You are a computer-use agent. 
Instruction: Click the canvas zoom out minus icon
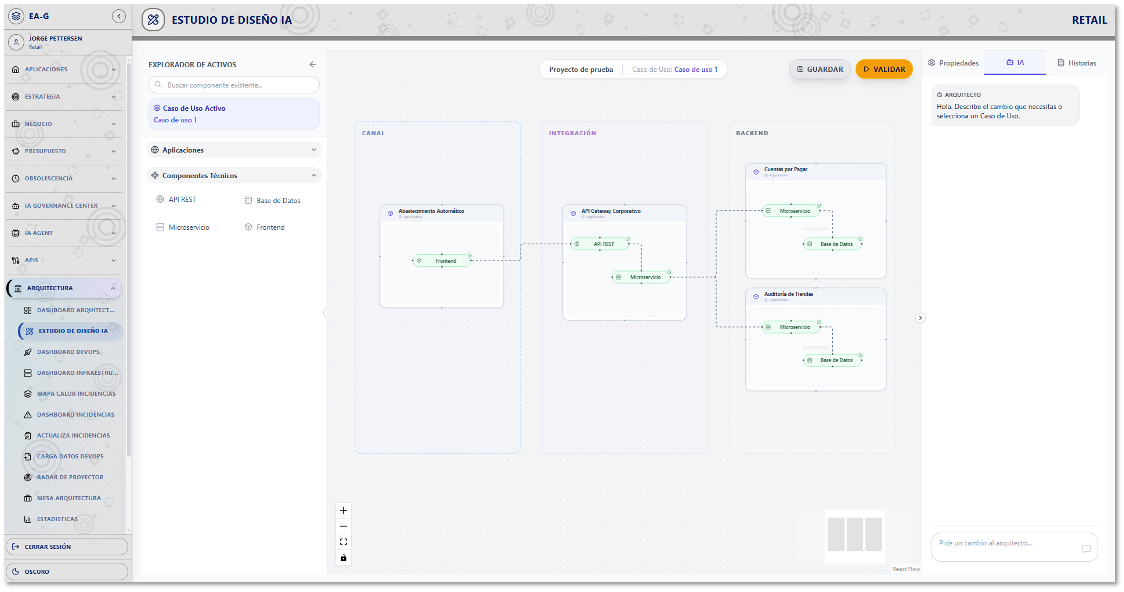click(x=344, y=526)
